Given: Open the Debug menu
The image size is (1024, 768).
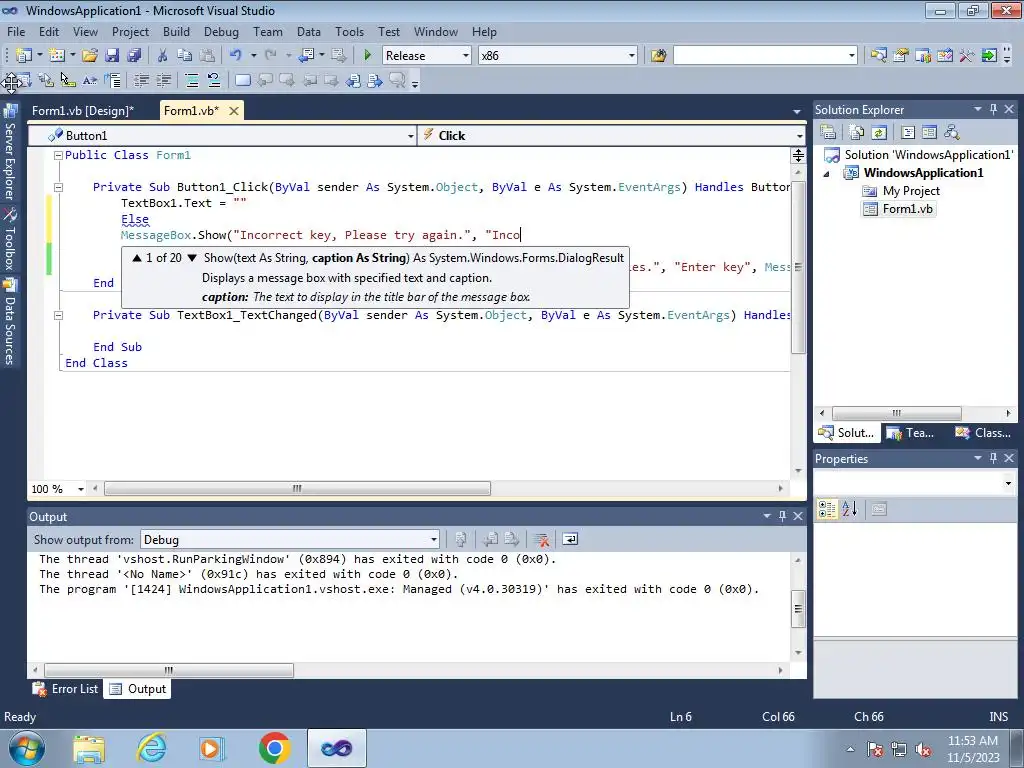Looking at the screenshot, I should pyautogui.click(x=221, y=31).
